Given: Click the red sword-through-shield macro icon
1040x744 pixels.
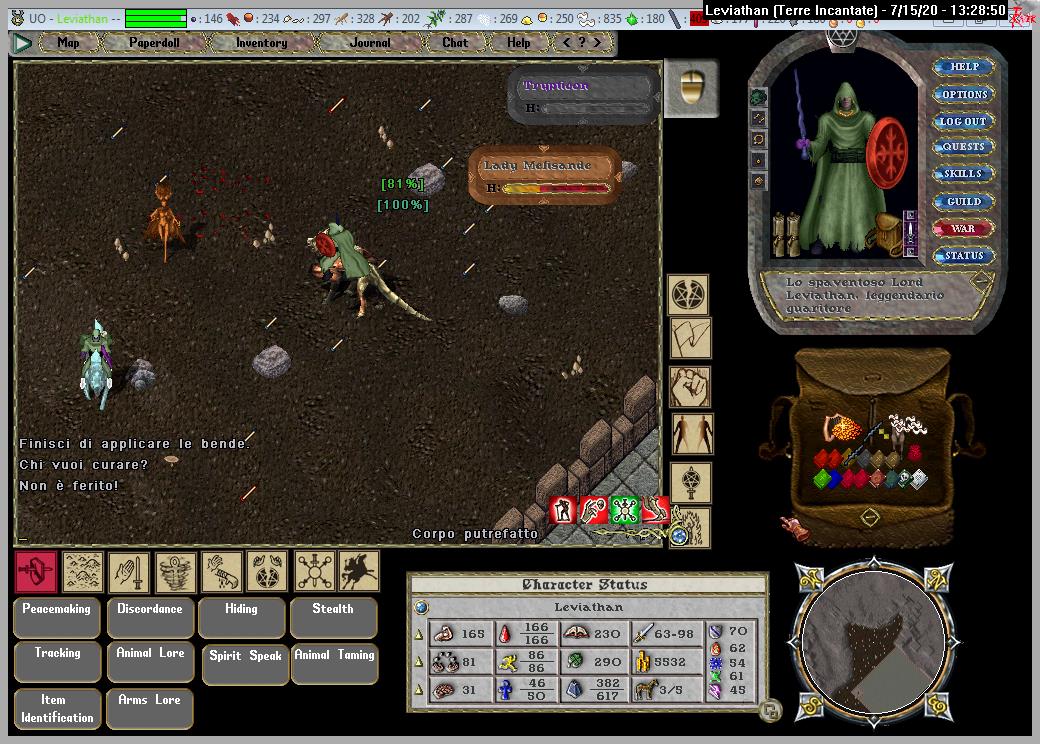Looking at the screenshot, I should point(36,571).
